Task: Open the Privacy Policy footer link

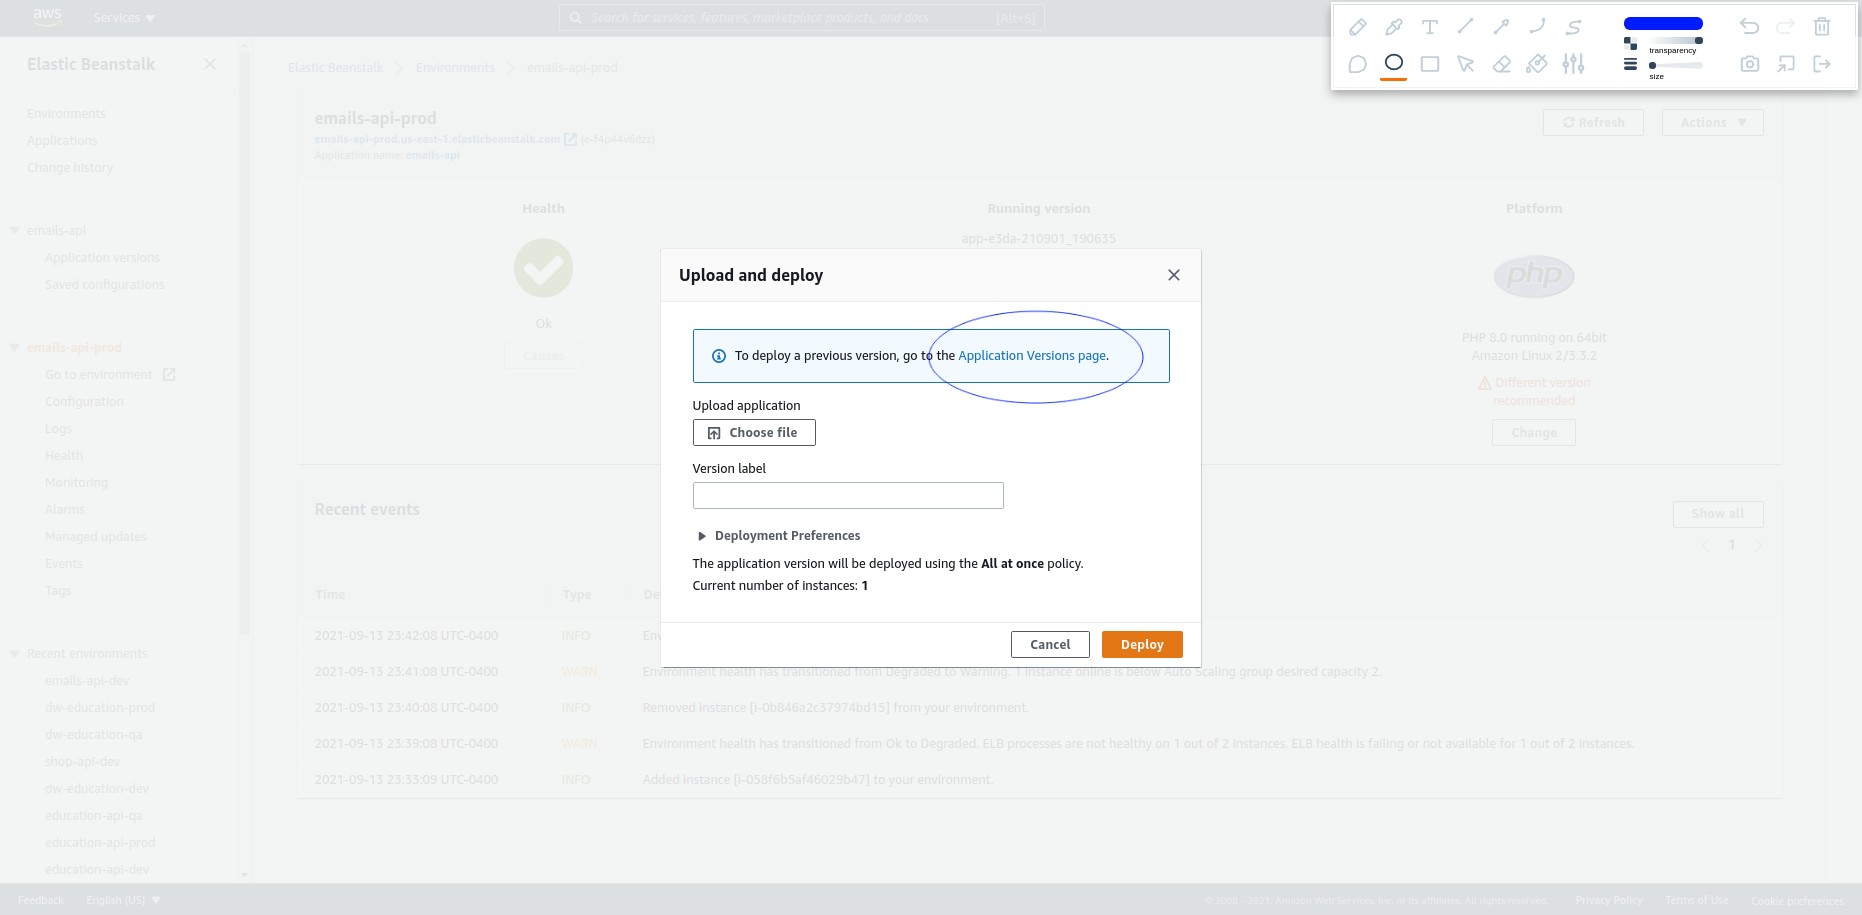Action: tap(1608, 900)
